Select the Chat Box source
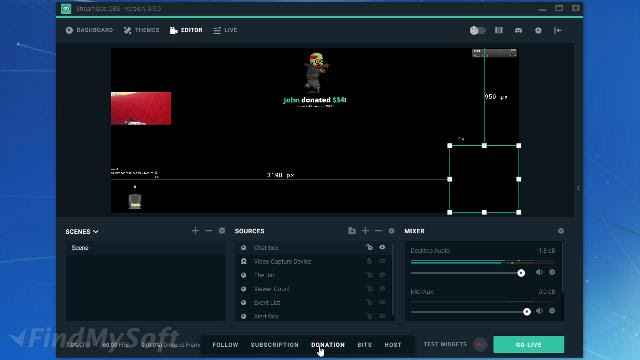 [313, 248]
